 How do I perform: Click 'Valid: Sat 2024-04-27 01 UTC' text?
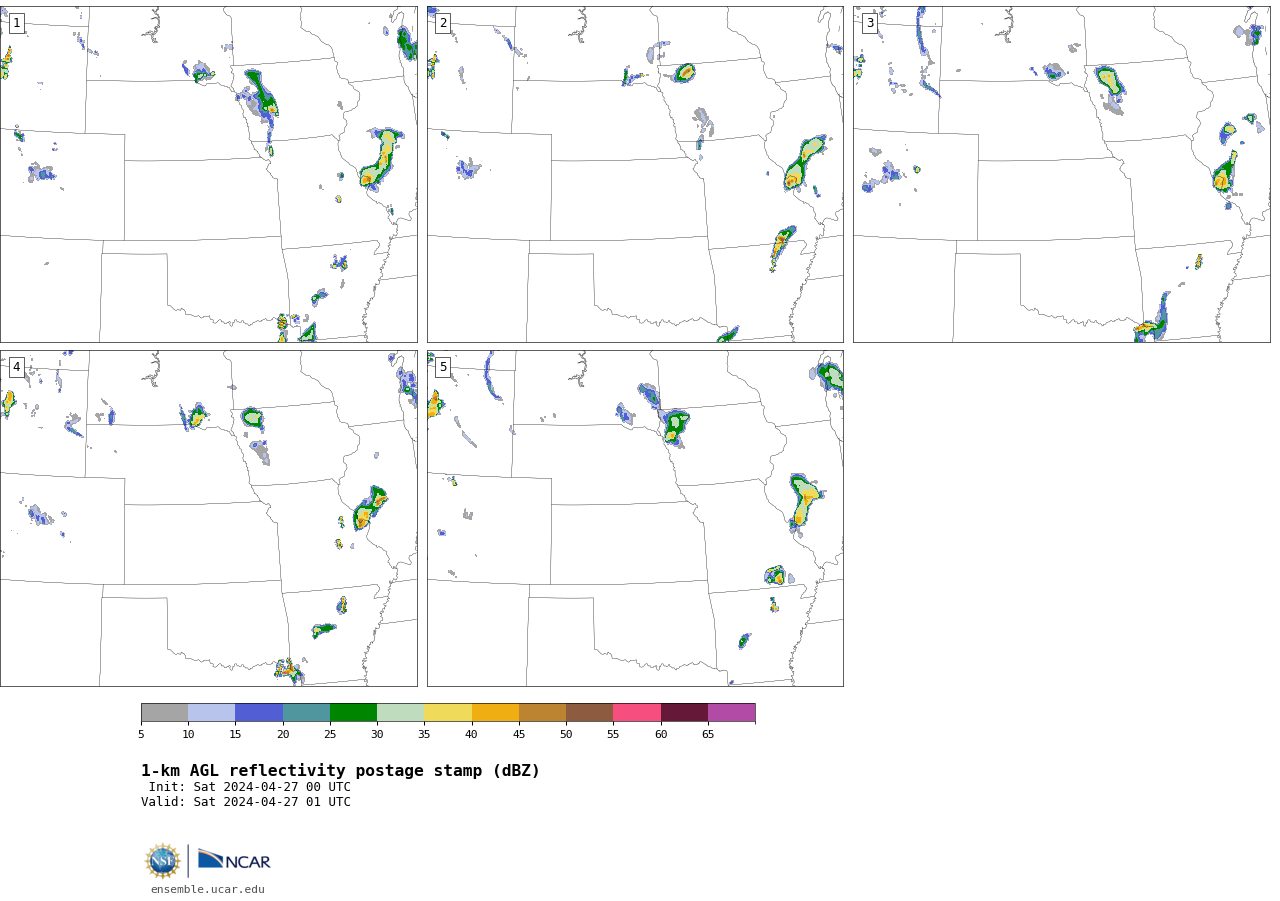click(246, 802)
